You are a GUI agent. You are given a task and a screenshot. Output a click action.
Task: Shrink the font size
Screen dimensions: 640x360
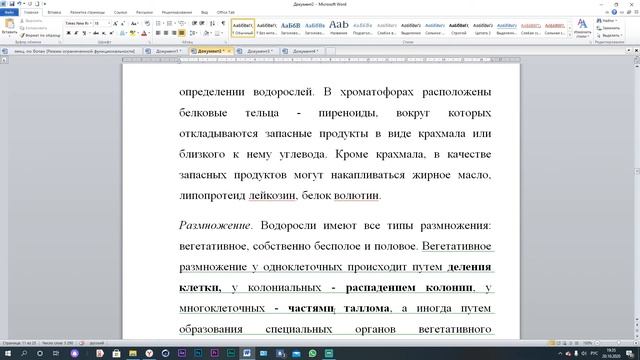pyautogui.click(x=123, y=24)
